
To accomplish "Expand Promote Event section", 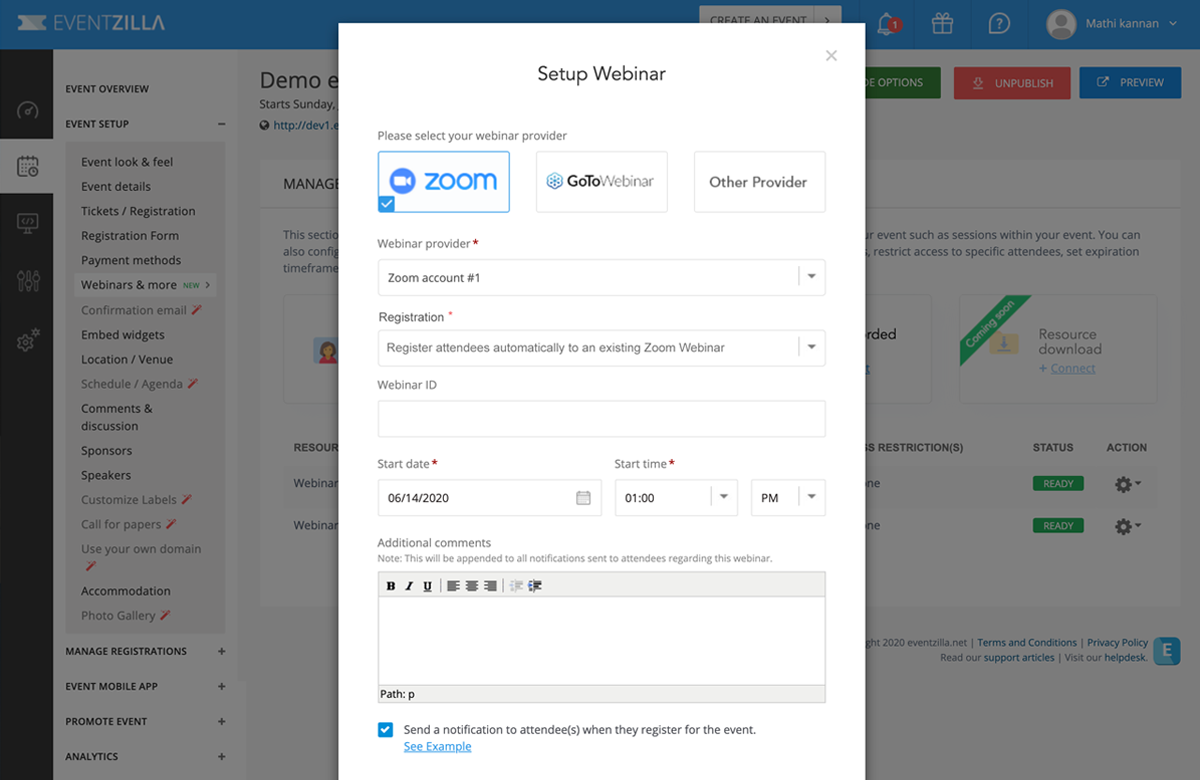I will pos(221,721).
